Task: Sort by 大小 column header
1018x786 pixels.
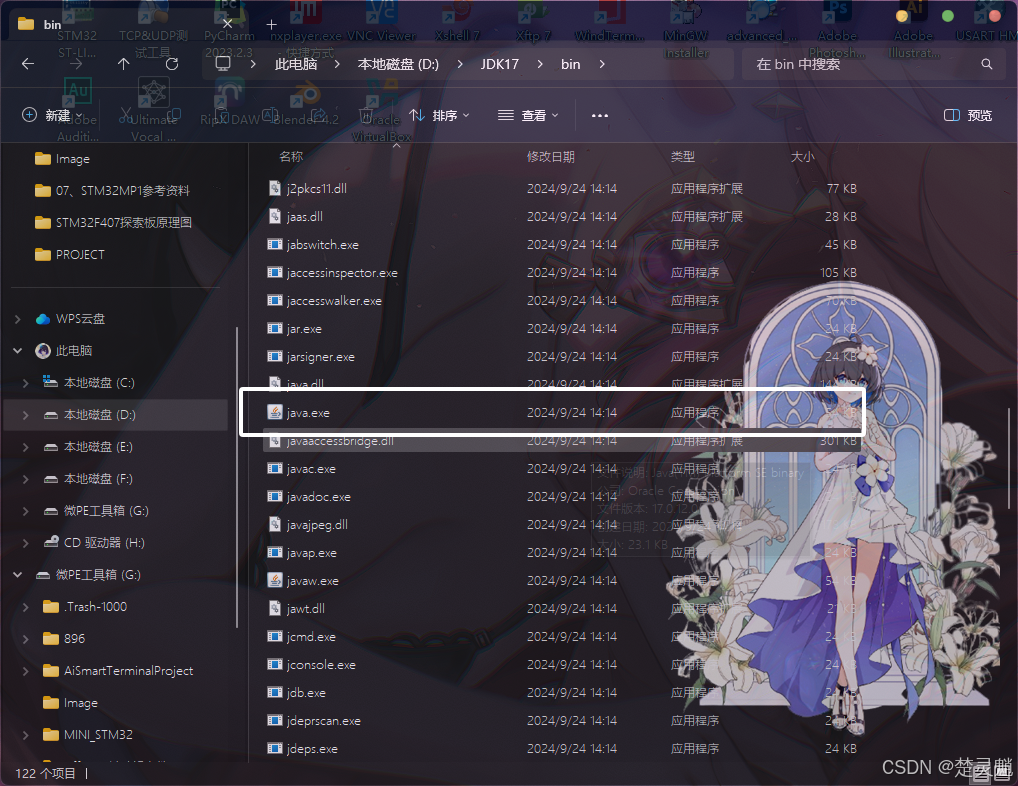Action: 802,156
